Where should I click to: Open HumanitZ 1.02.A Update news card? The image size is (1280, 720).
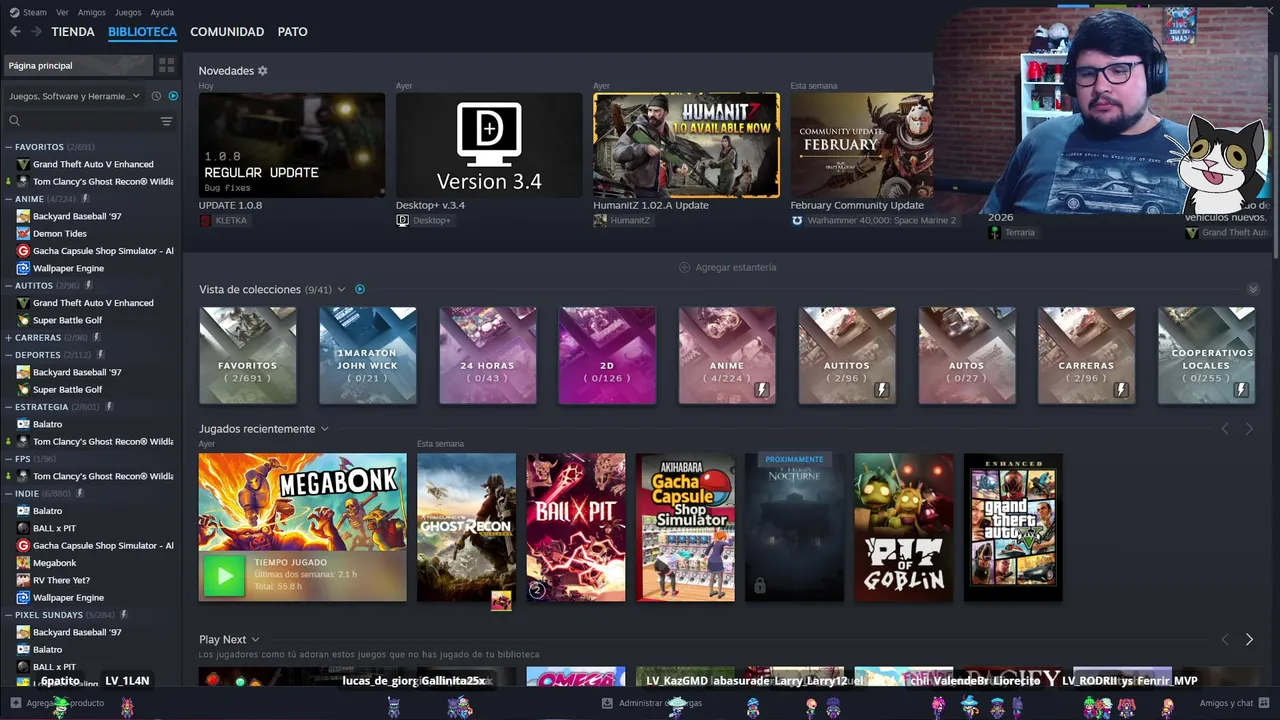686,145
